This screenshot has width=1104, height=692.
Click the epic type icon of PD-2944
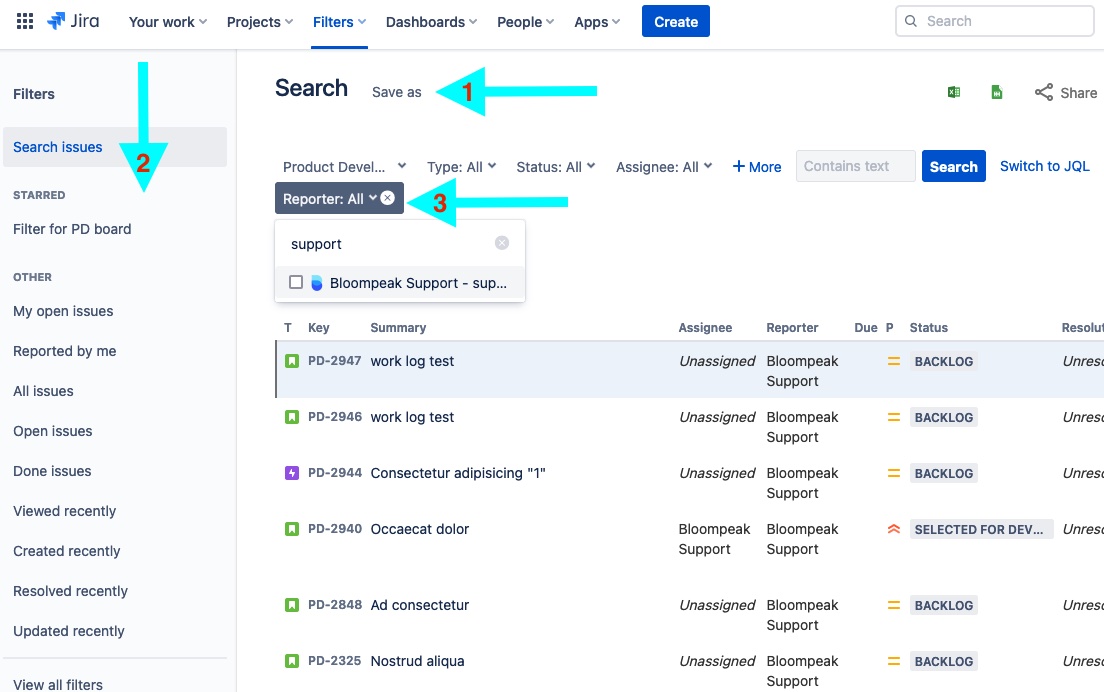click(291, 473)
